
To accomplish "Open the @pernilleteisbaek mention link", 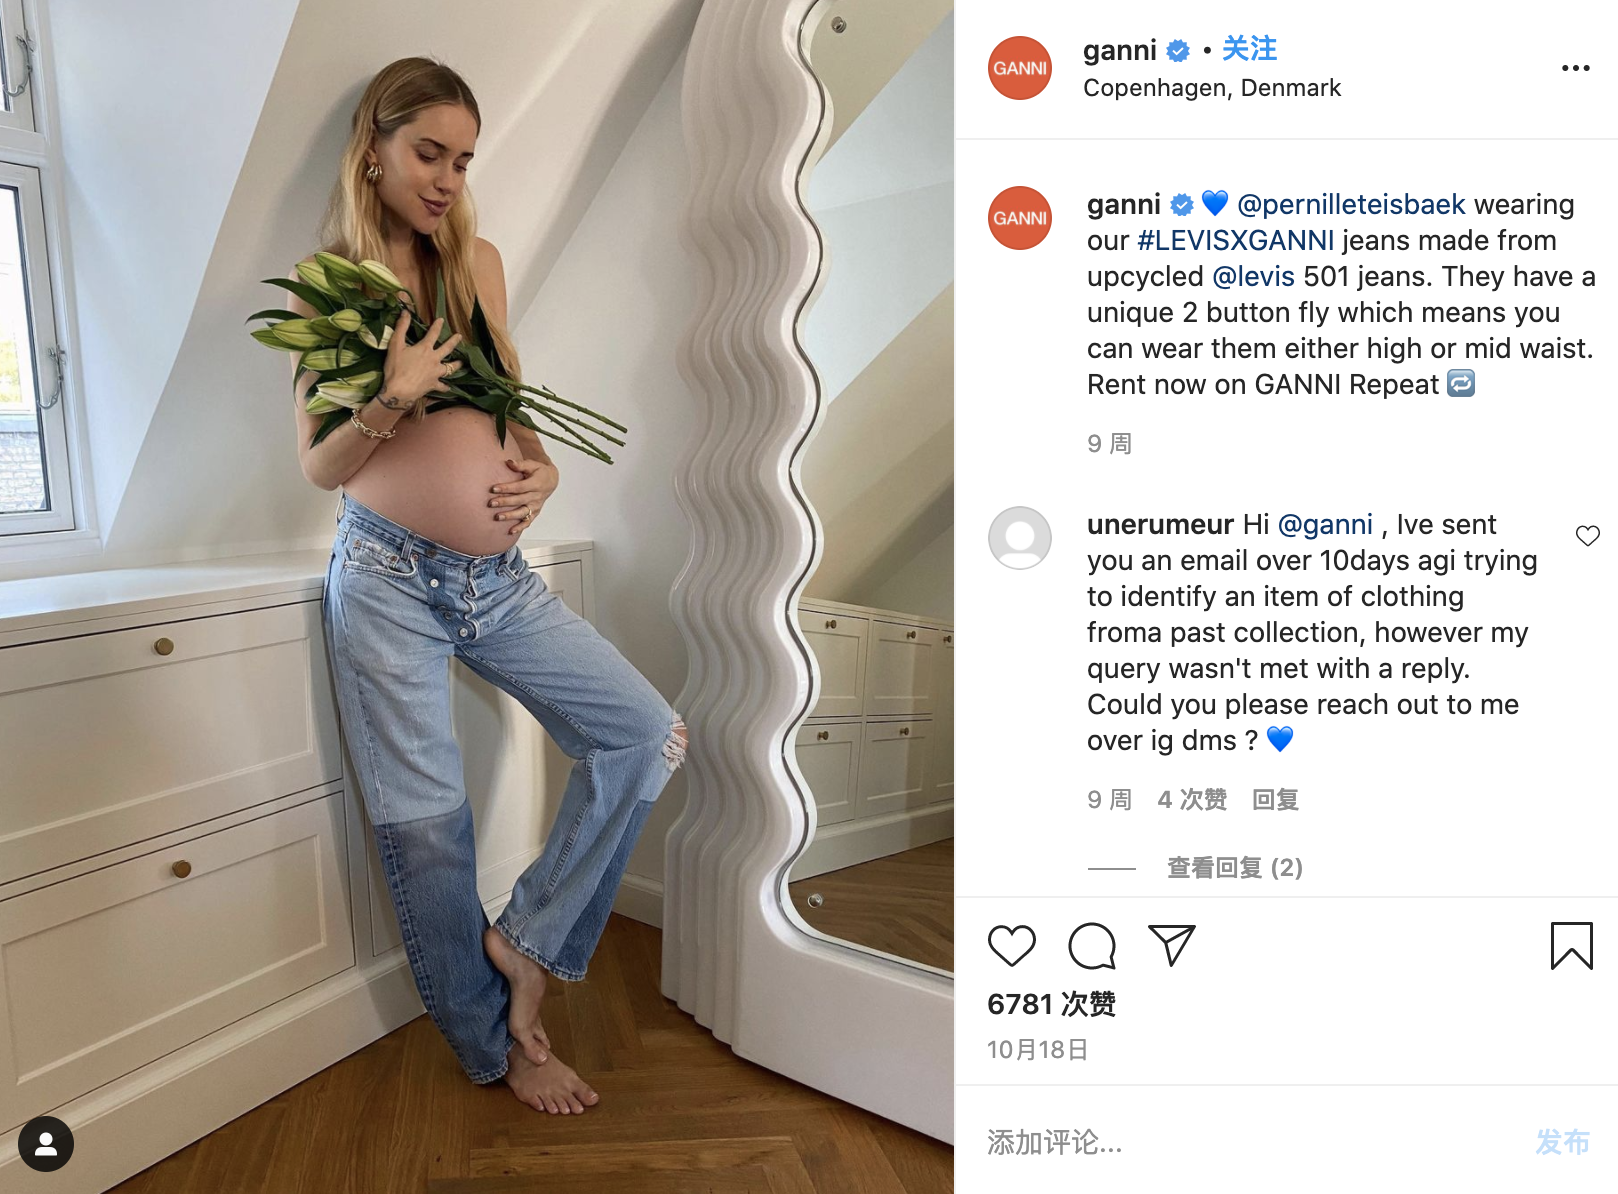I will point(1351,204).
